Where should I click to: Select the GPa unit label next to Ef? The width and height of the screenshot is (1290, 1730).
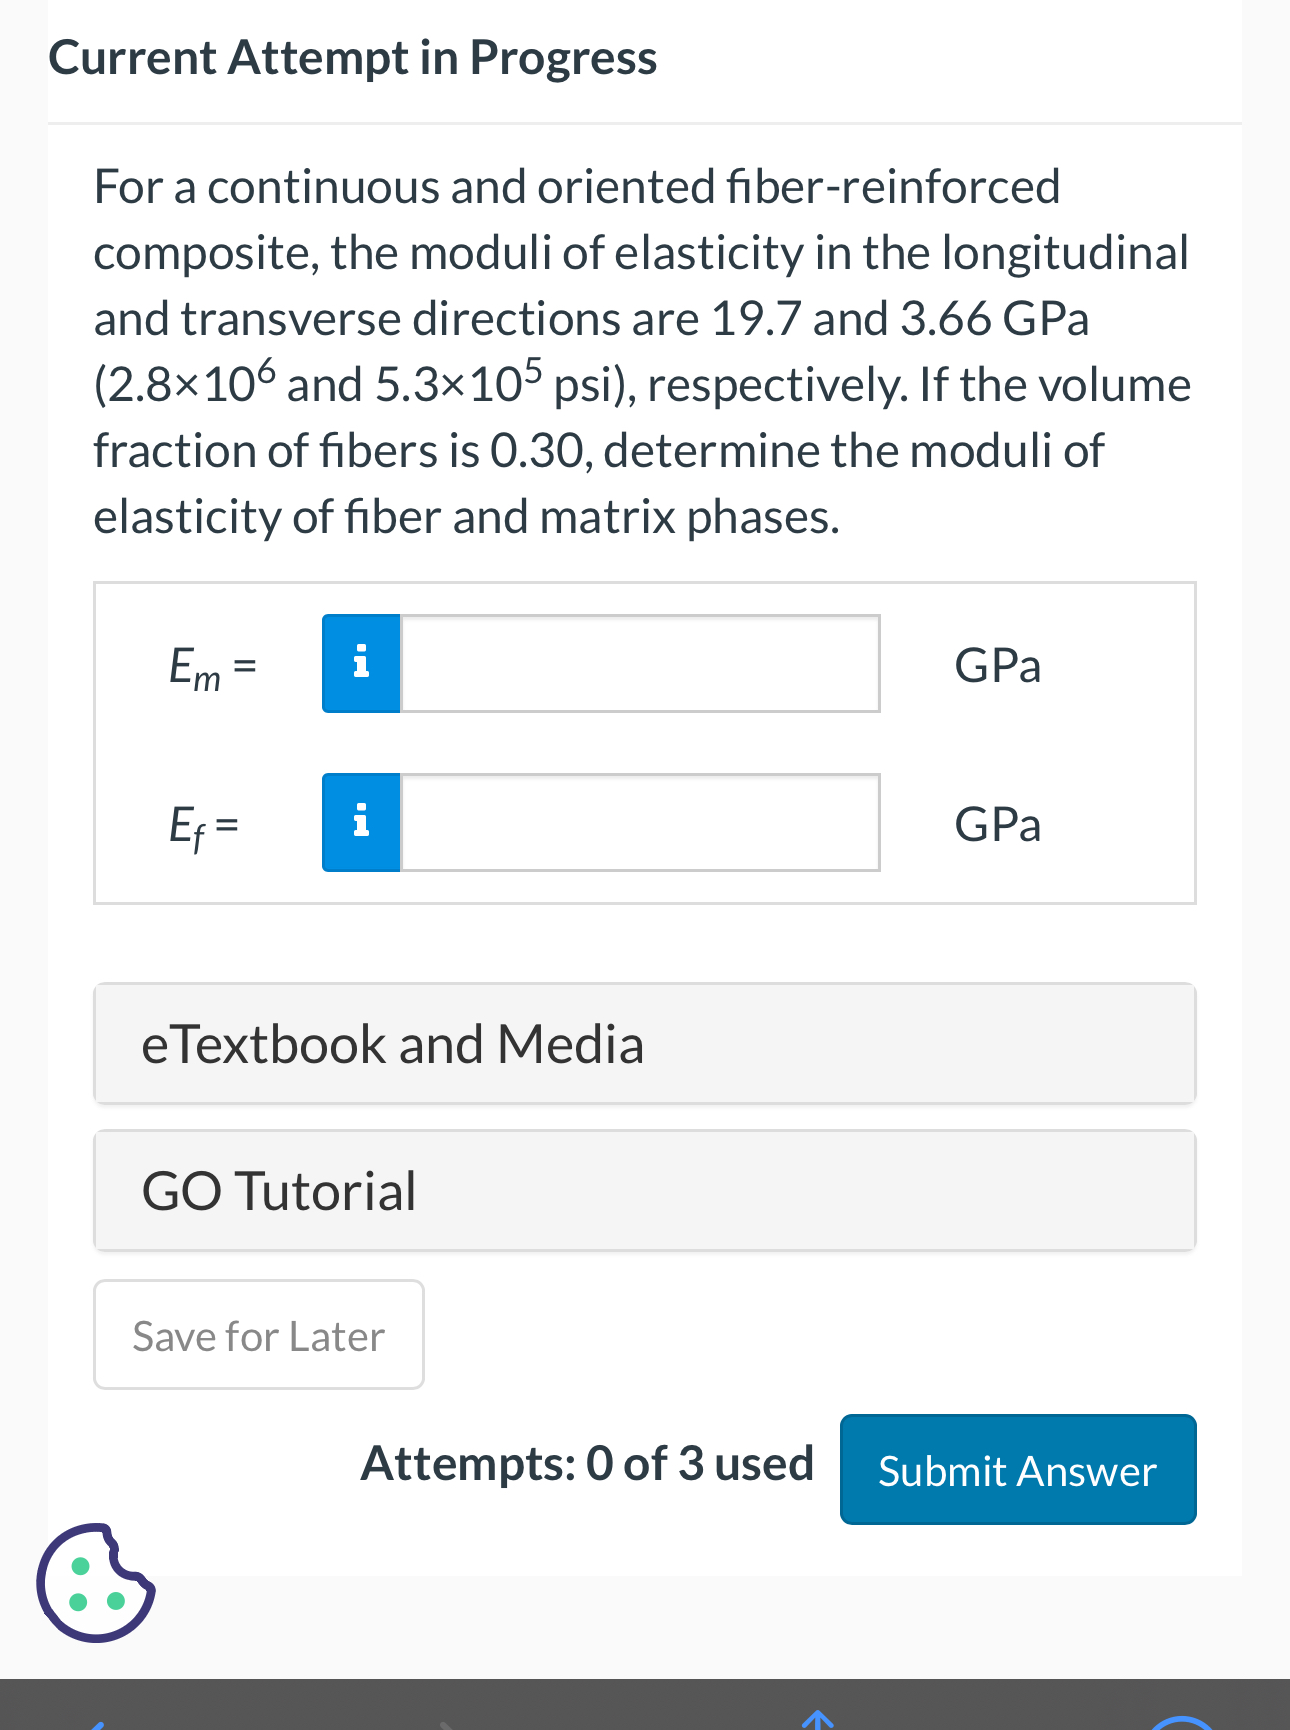pos(997,824)
